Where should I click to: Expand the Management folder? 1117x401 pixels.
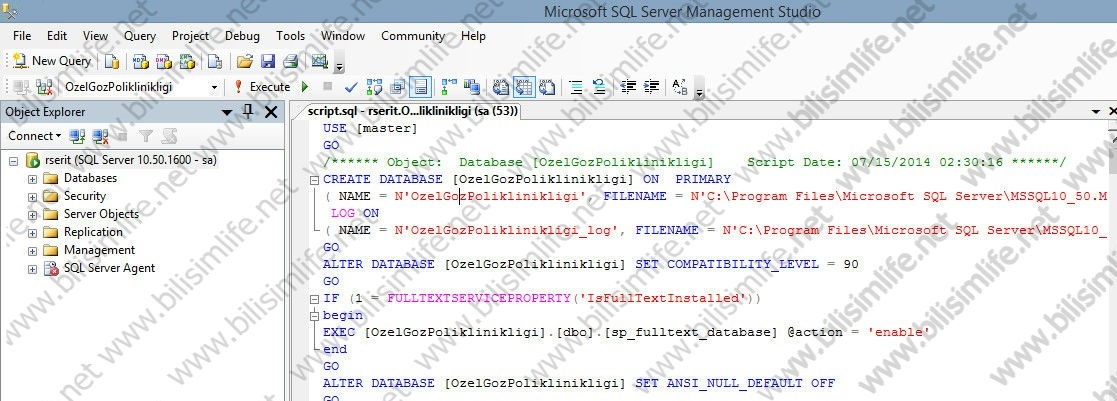pos(32,251)
